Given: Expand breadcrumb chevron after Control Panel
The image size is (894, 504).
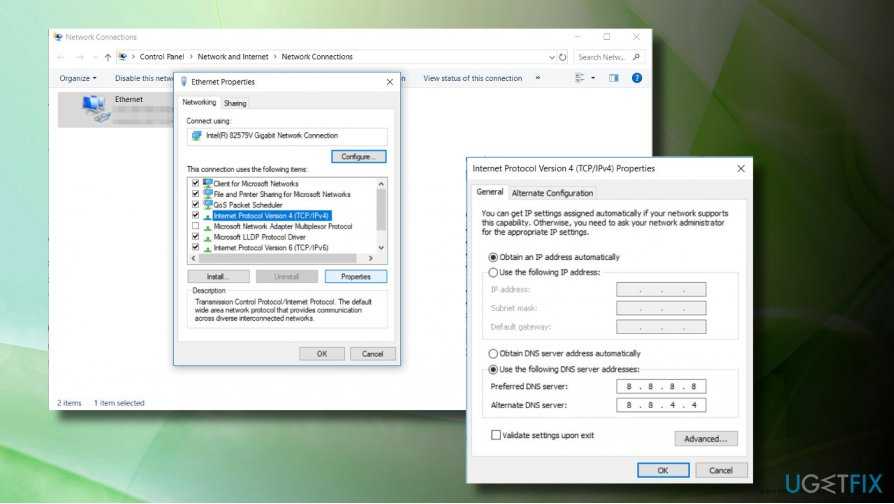Looking at the screenshot, I should coord(191,57).
